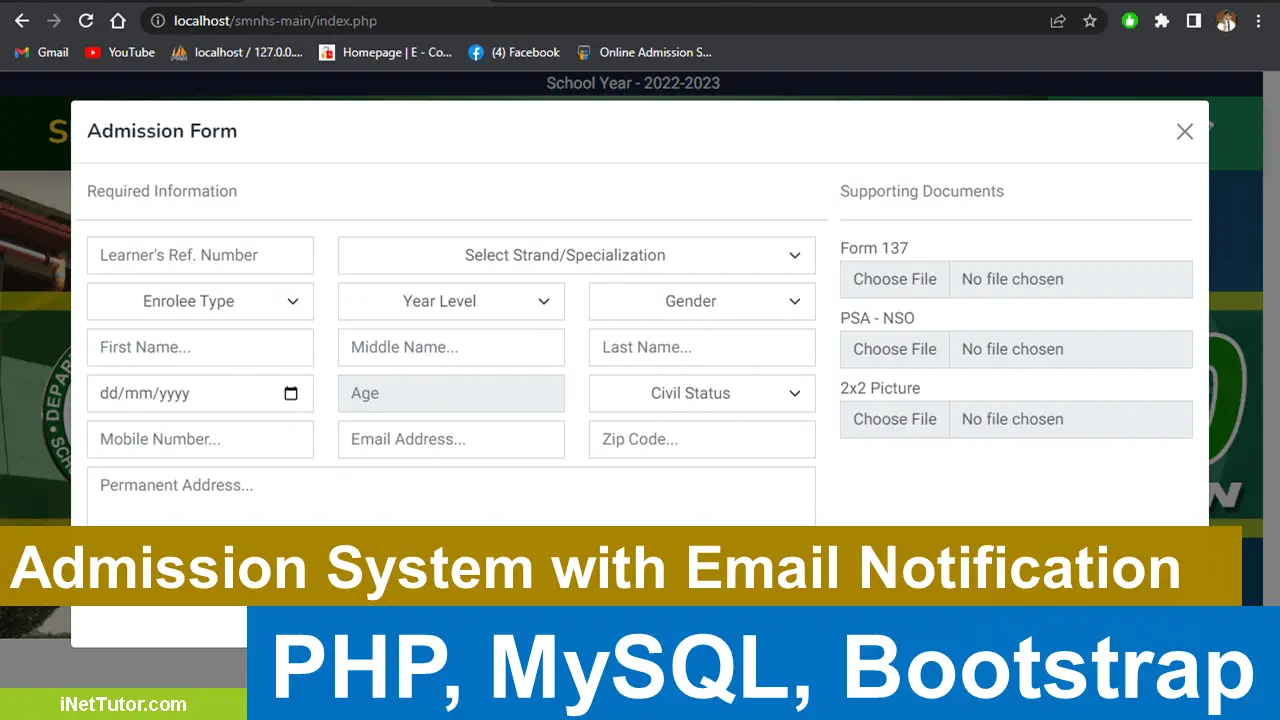Open the YouTube bookmark

(119, 52)
